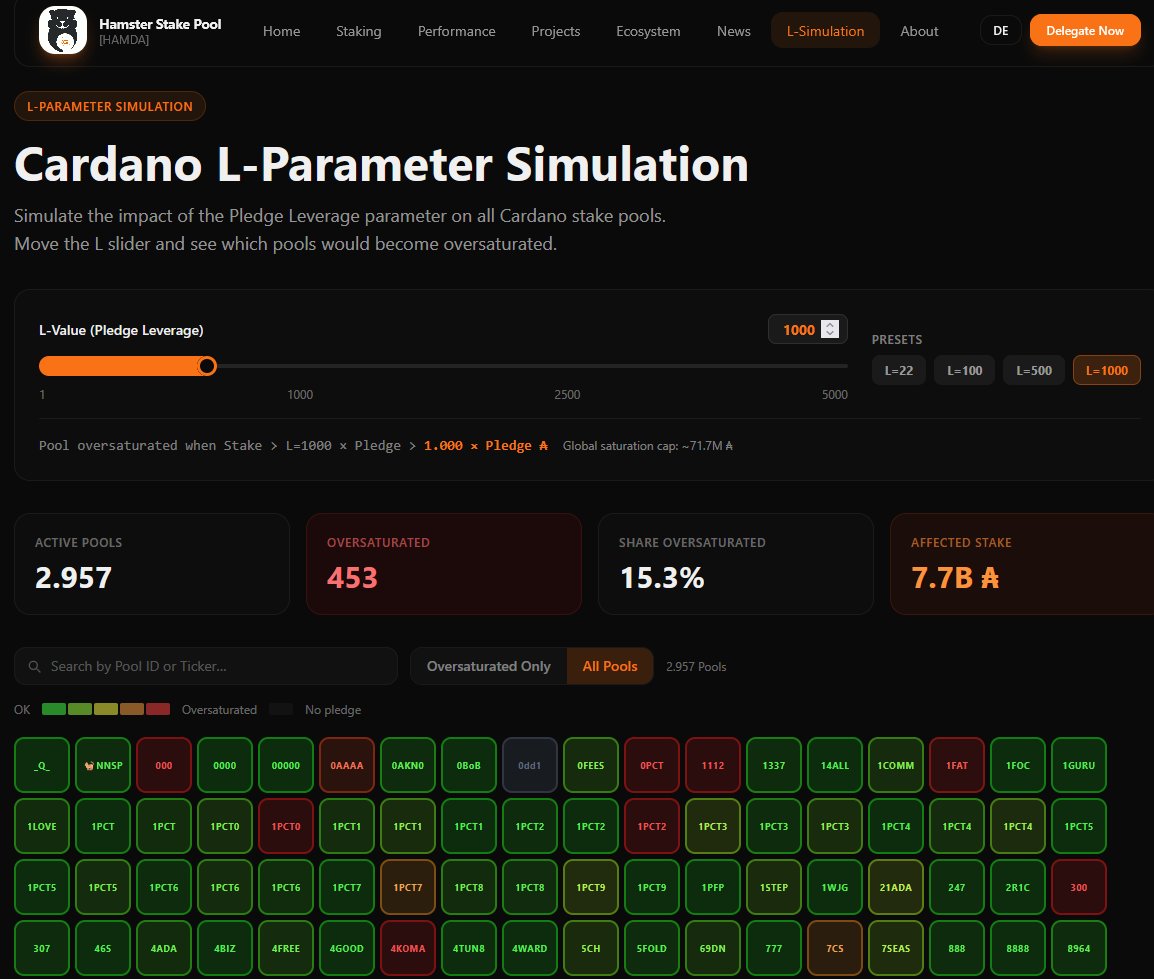Select the red 4KOMA pool tile

click(x=408, y=948)
